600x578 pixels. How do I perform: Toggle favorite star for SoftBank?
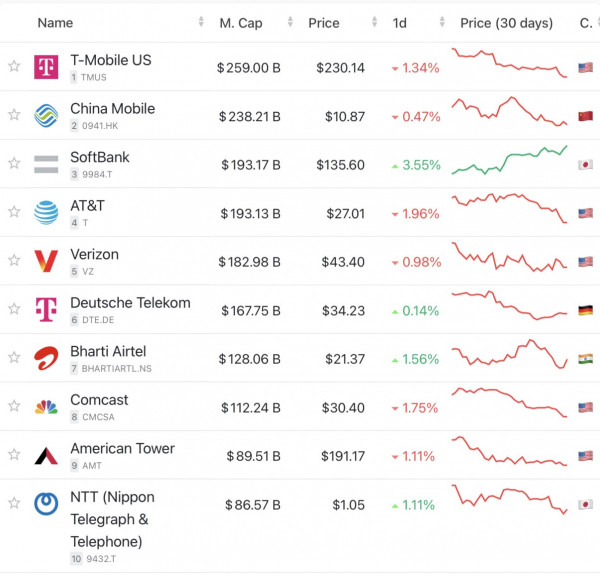[14, 164]
